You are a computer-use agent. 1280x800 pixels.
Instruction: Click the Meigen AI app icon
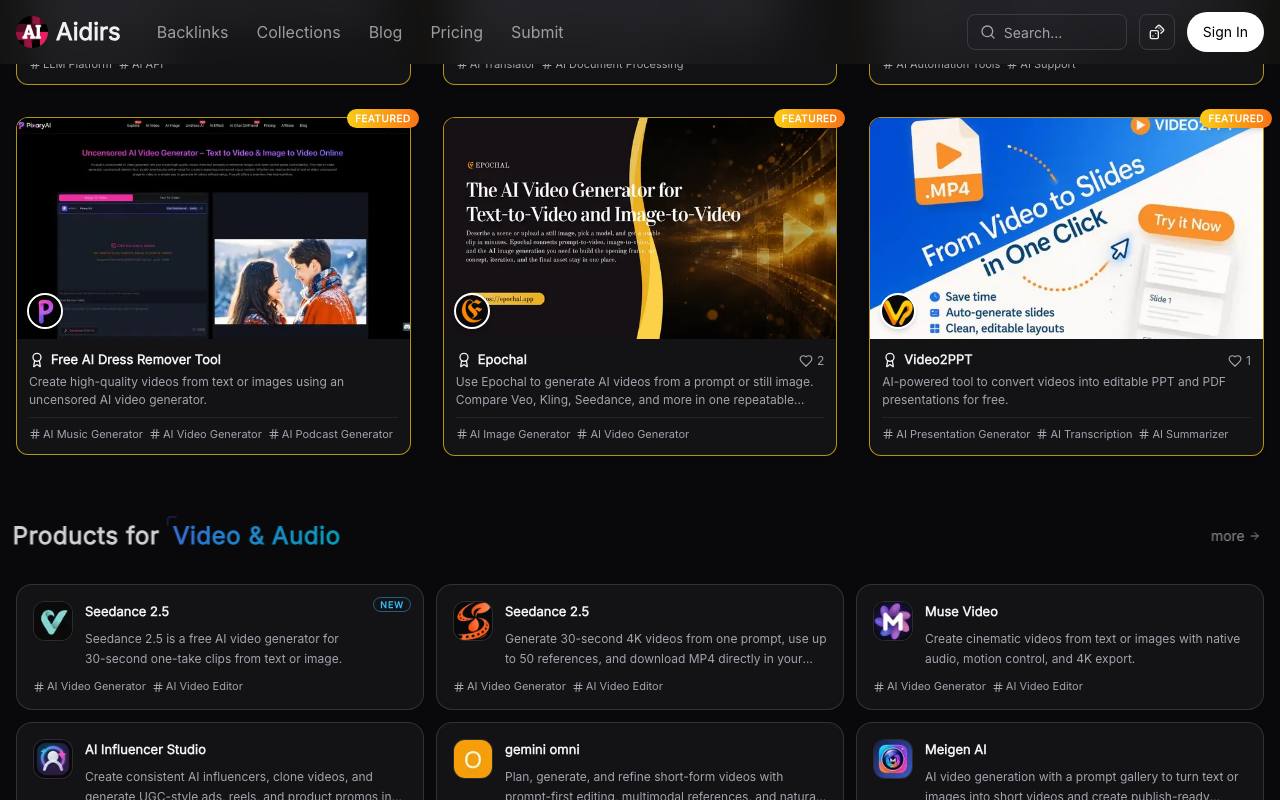pos(893,759)
